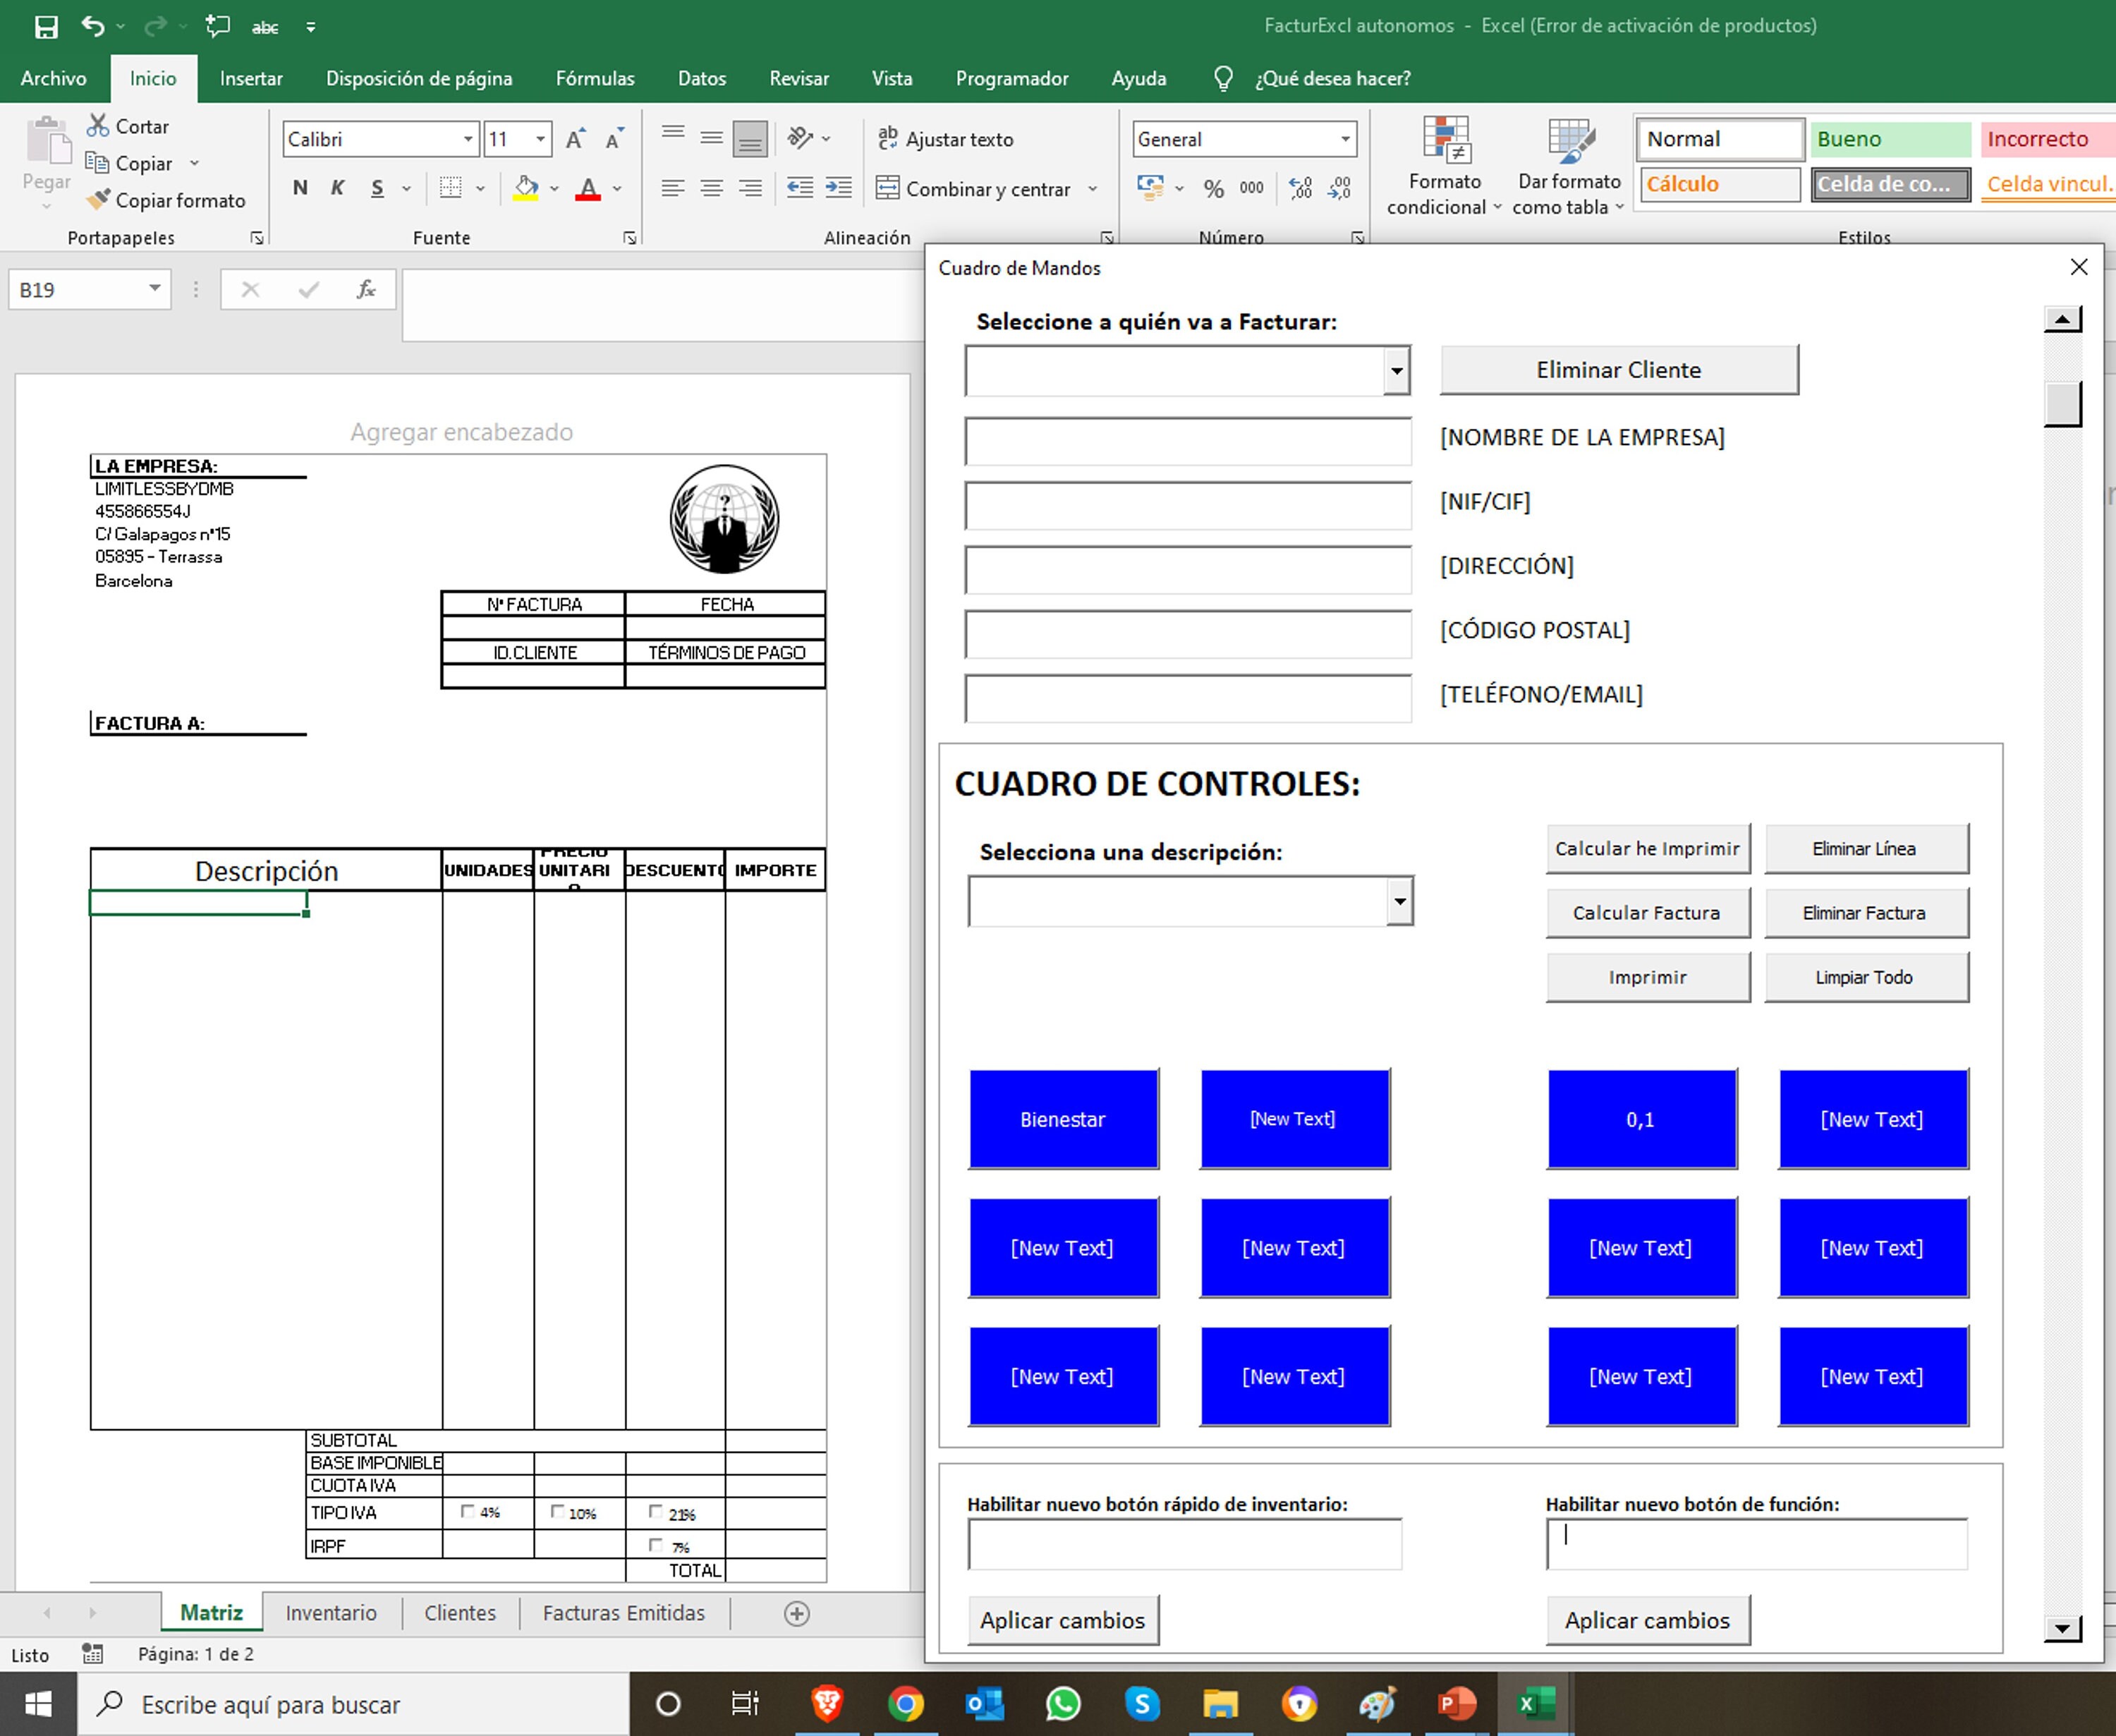The image size is (2116, 1736).
Task: Switch to the Fórmulas ribbon tab
Action: pos(595,78)
